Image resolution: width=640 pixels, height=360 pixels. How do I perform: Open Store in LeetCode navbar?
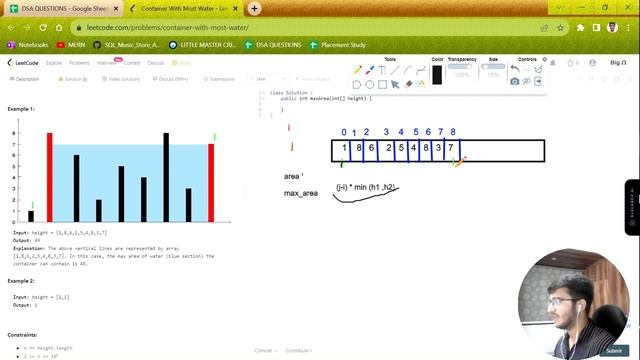[181, 63]
